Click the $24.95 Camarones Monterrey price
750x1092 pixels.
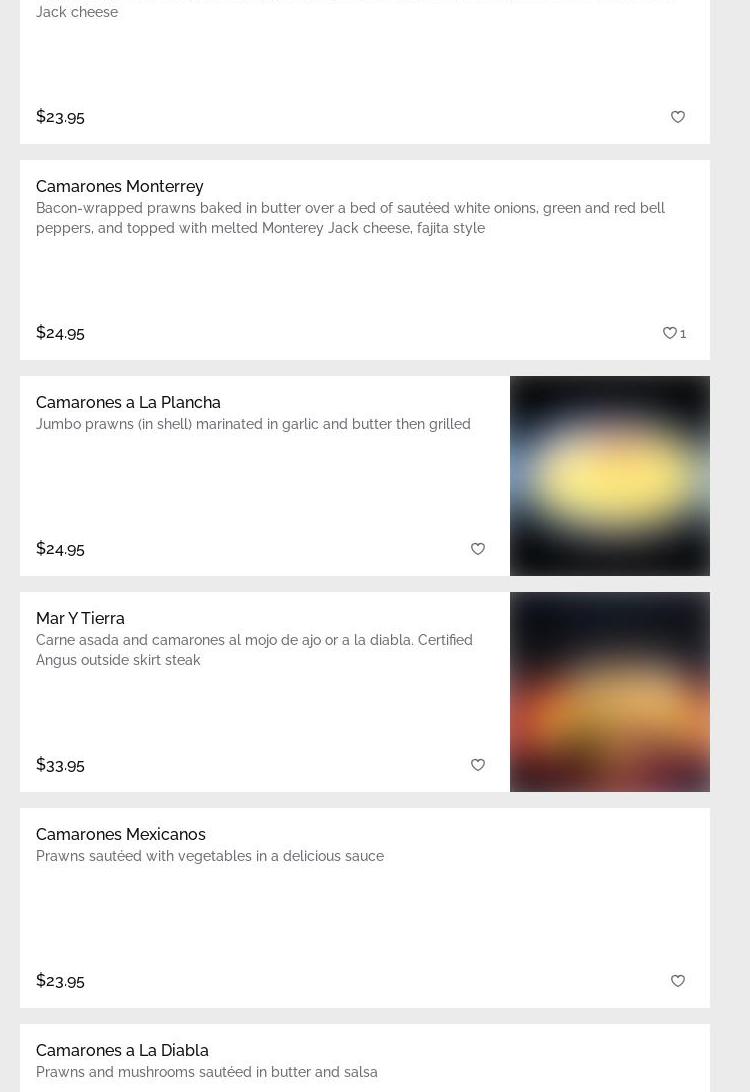tap(61, 333)
